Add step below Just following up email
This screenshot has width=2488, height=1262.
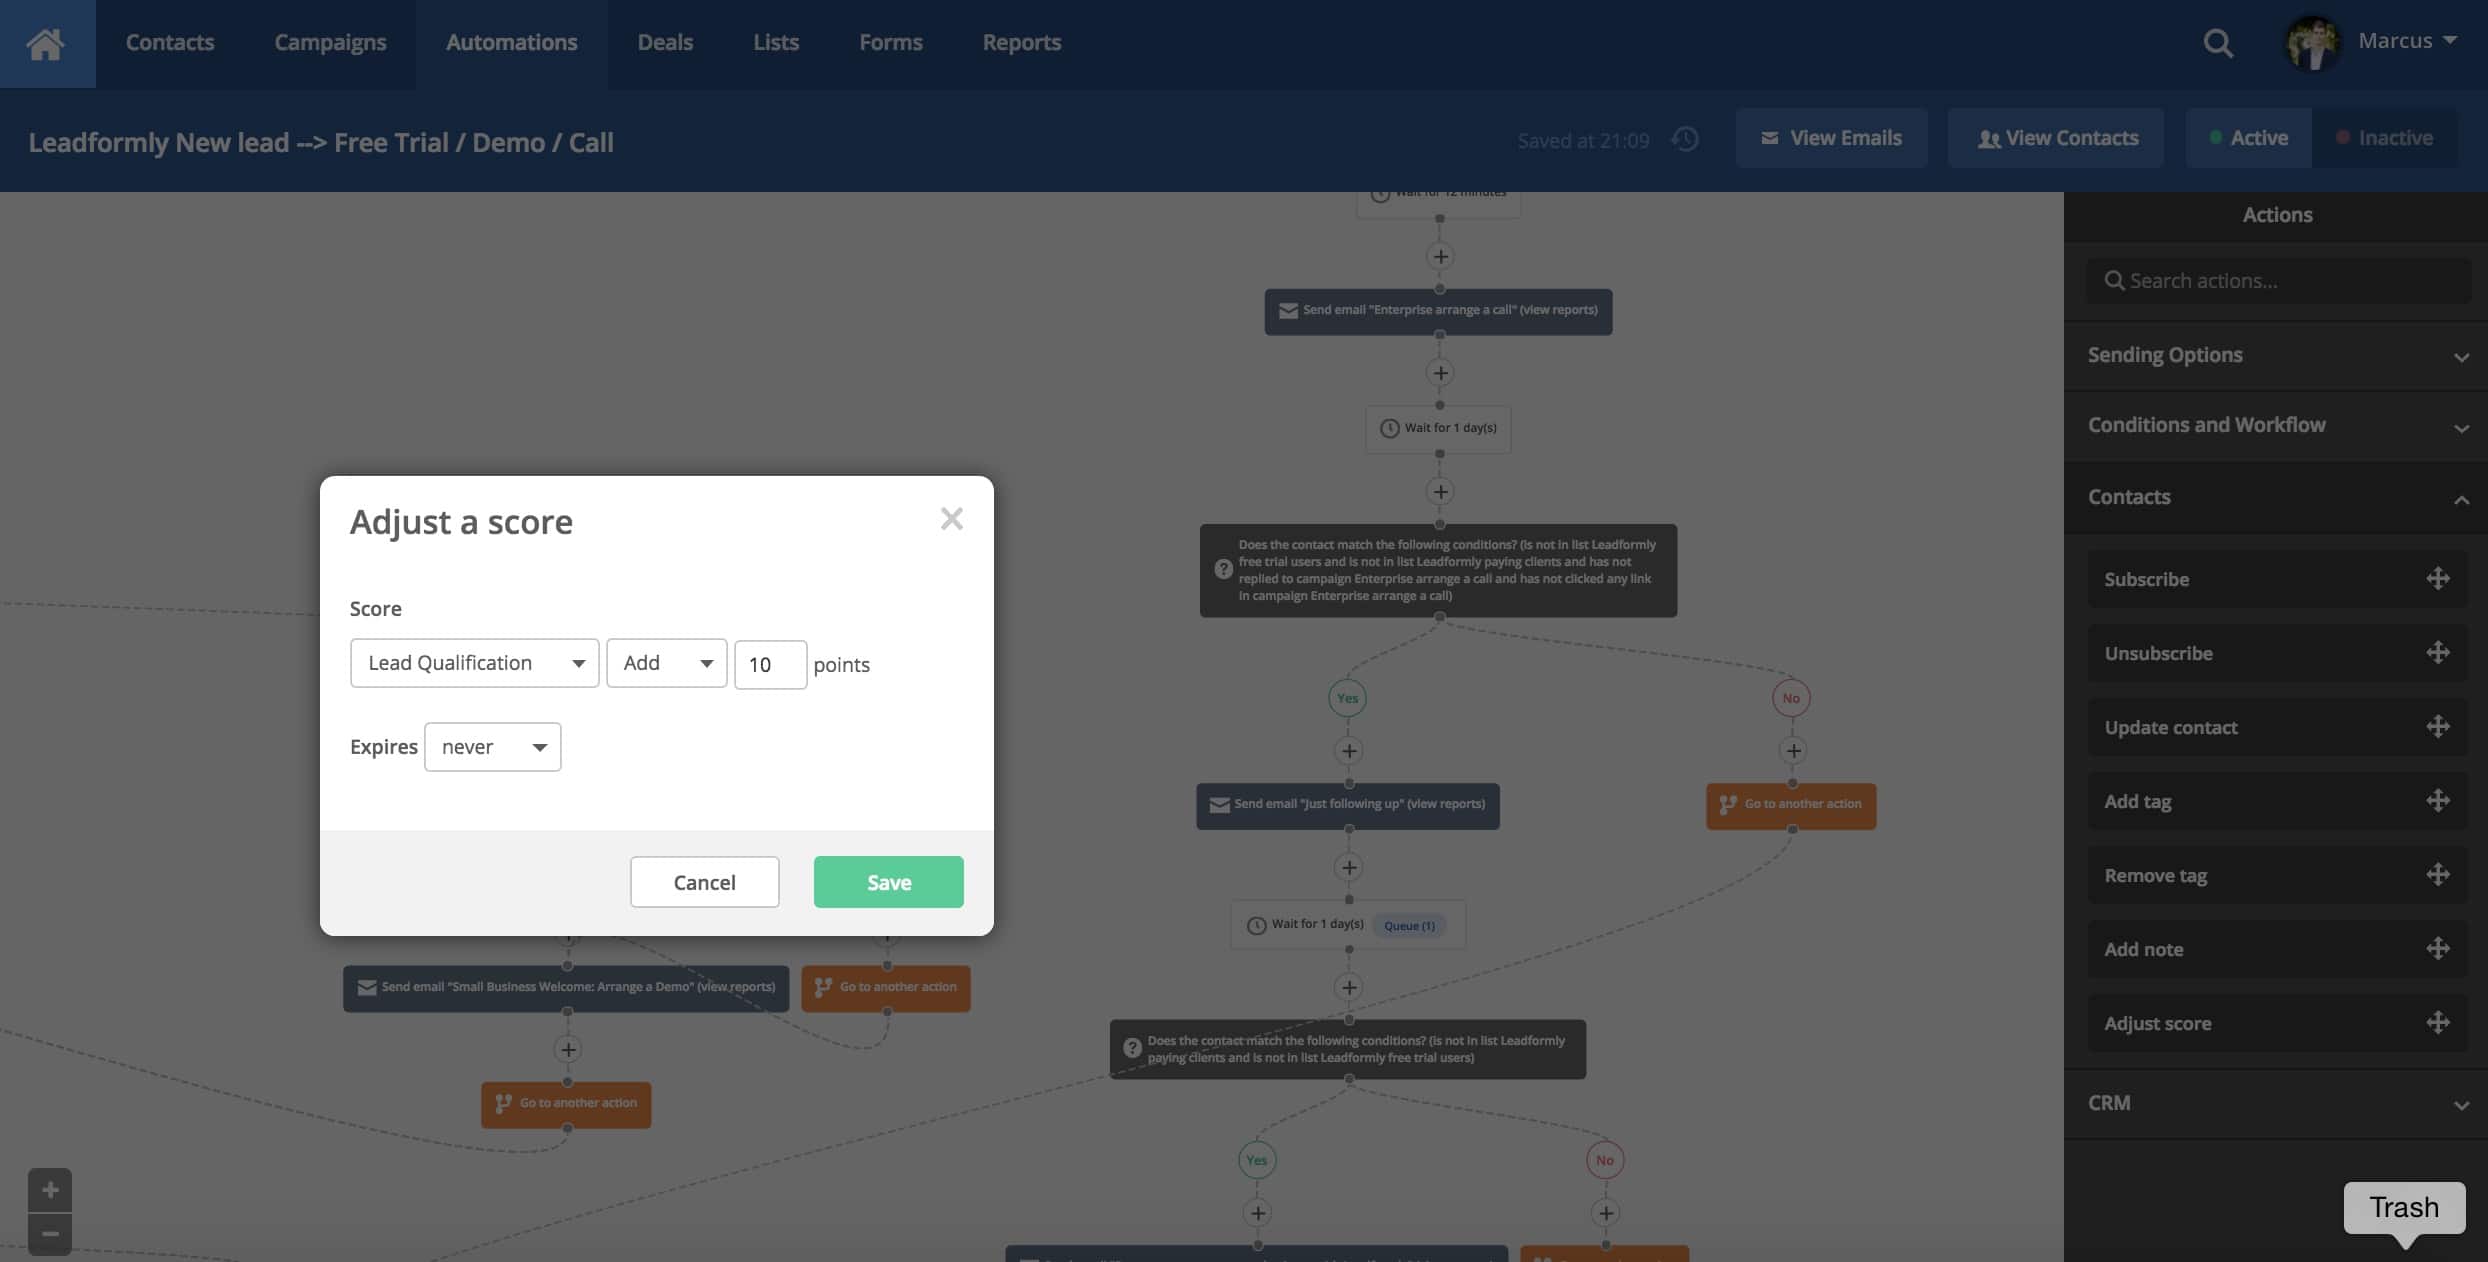coord(1349,867)
